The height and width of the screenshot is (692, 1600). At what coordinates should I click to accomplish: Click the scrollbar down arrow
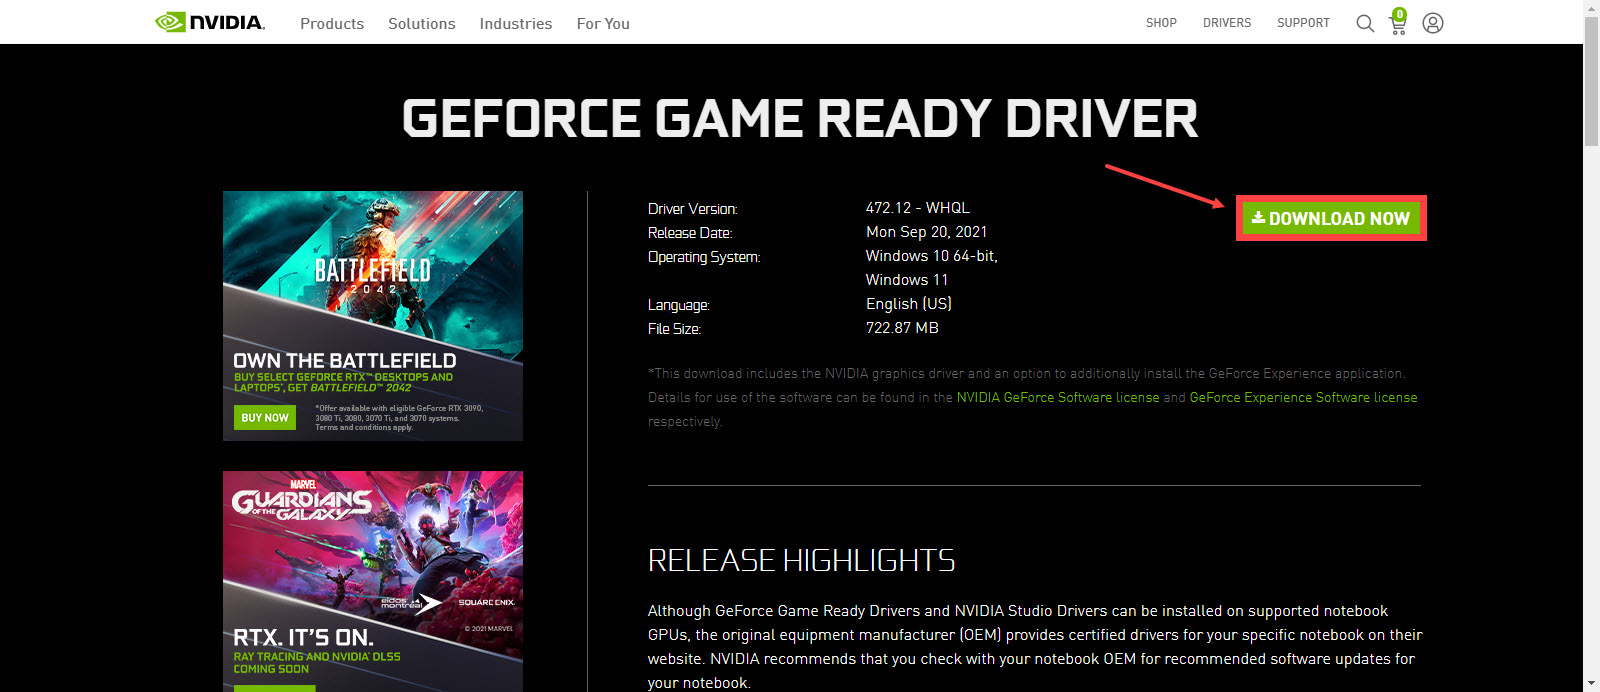[1591, 684]
